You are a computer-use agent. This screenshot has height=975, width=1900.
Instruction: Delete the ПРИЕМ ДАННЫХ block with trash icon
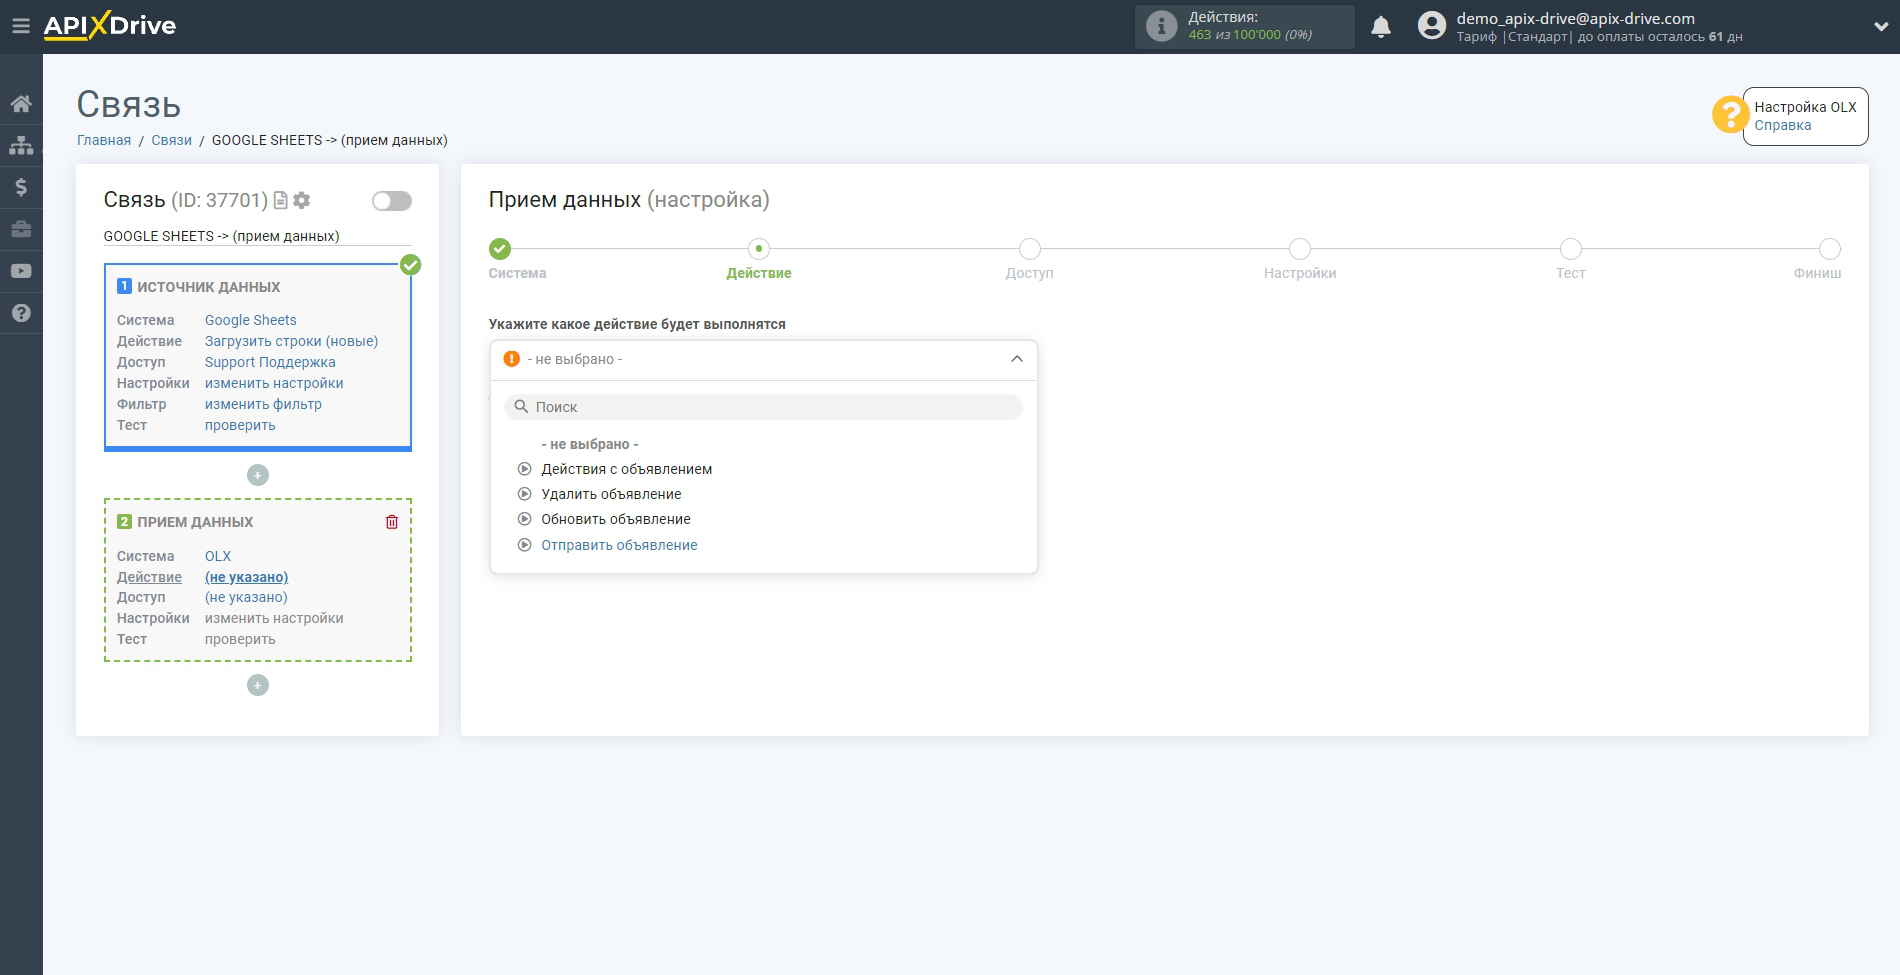(x=392, y=522)
